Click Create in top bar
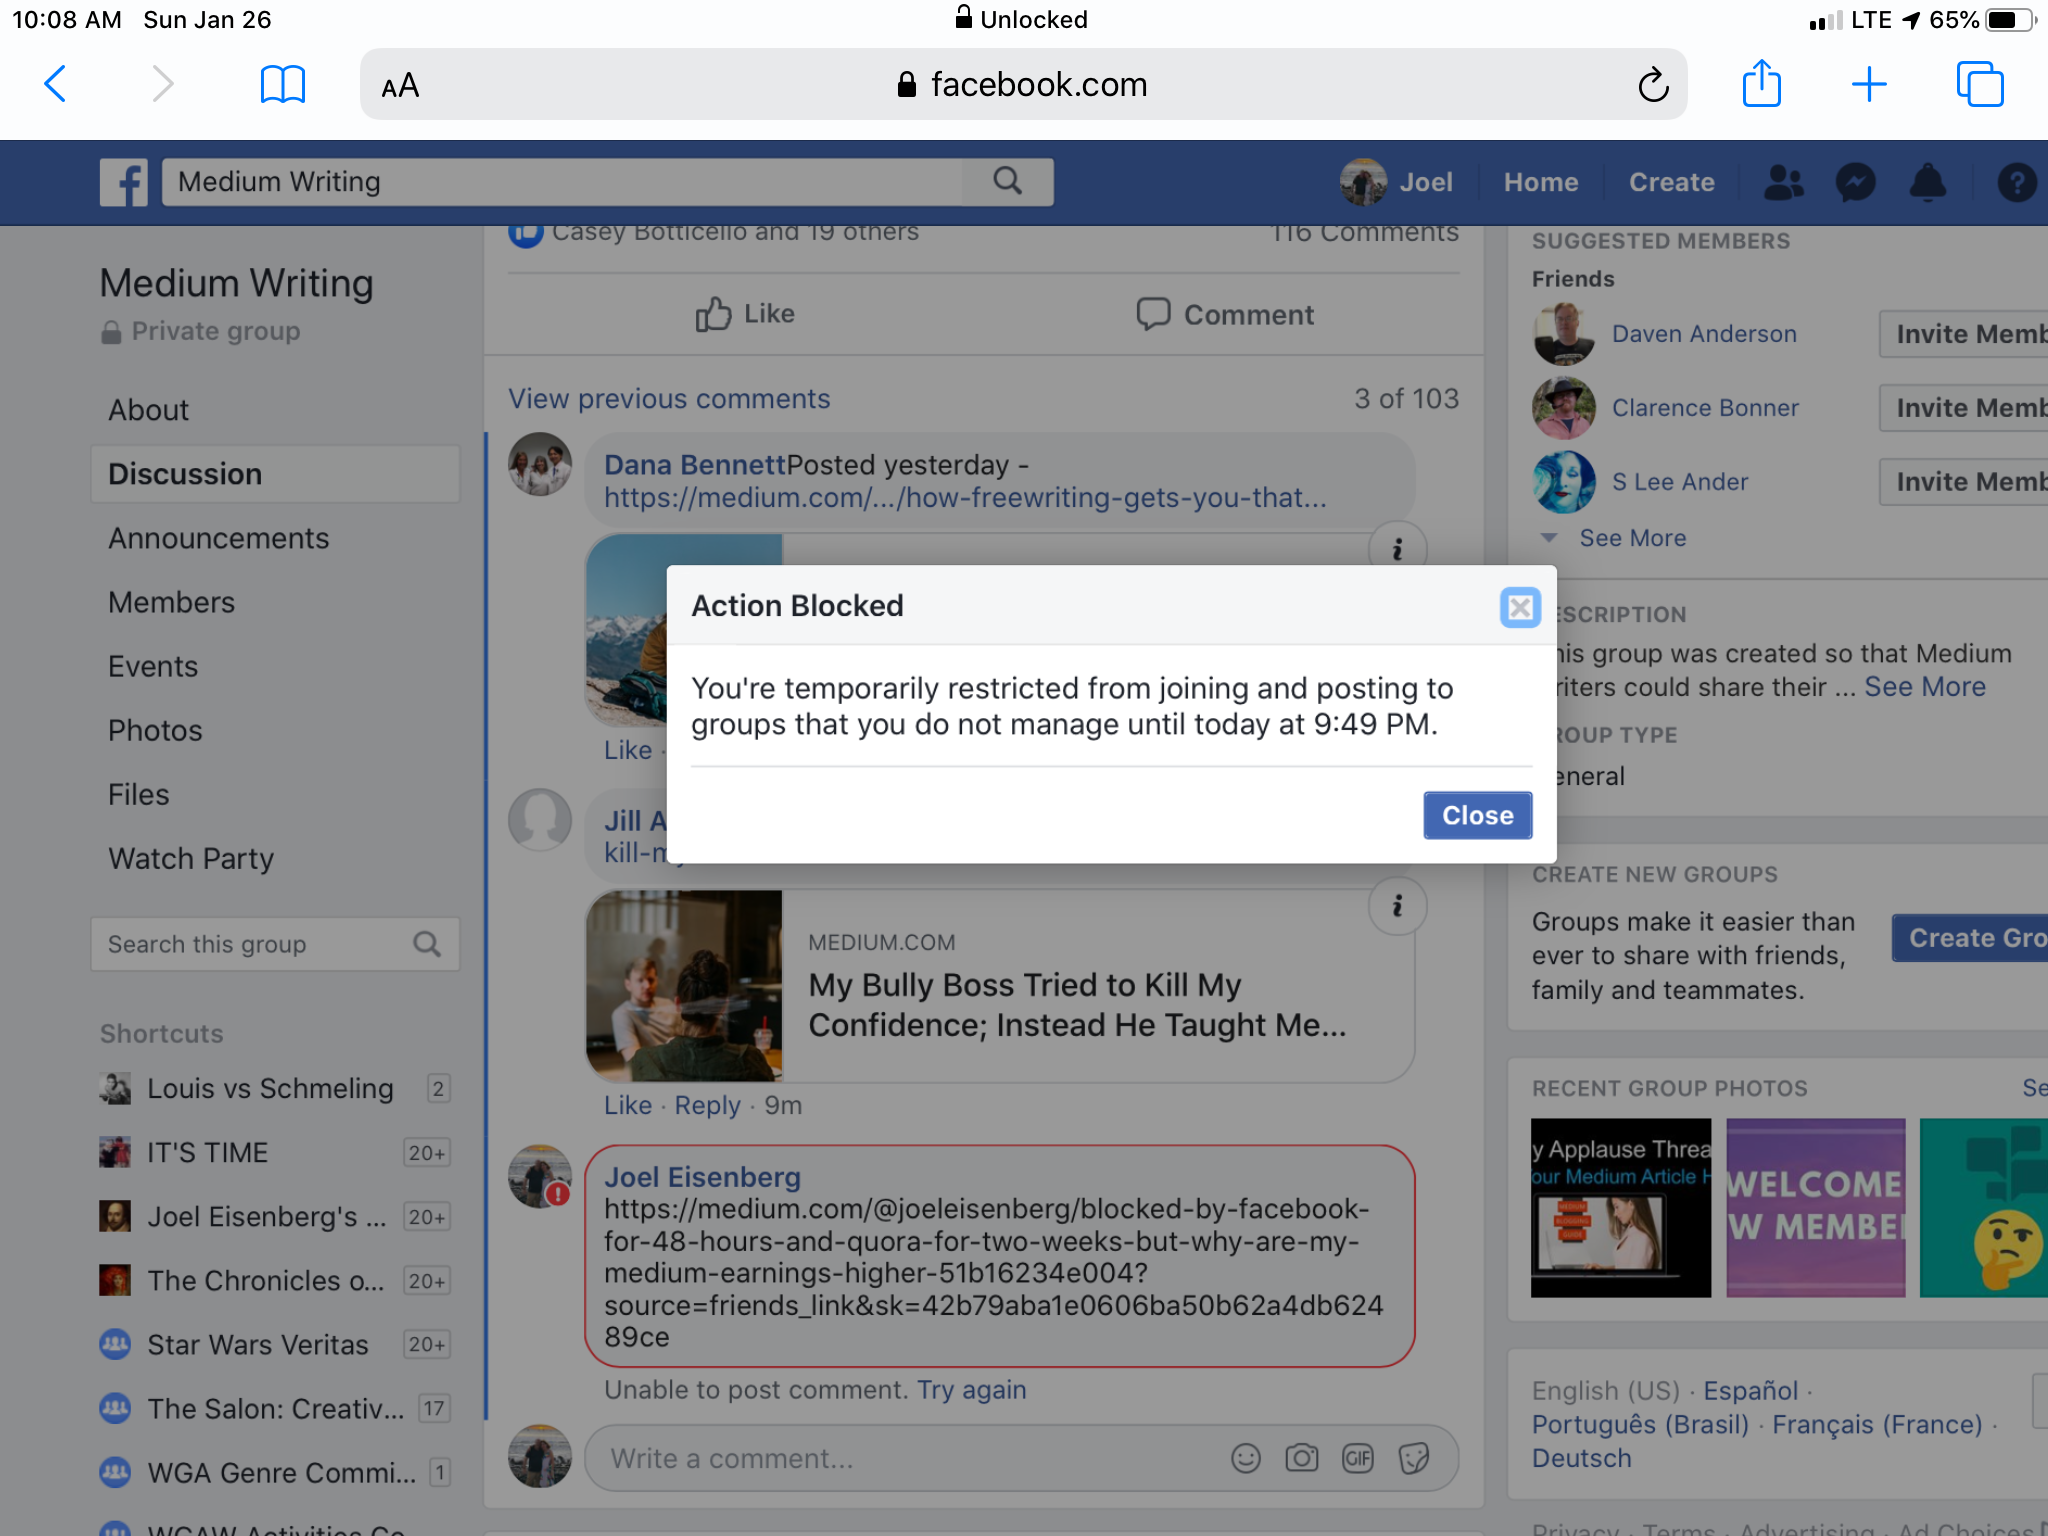The image size is (2048, 1536). (x=1671, y=182)
